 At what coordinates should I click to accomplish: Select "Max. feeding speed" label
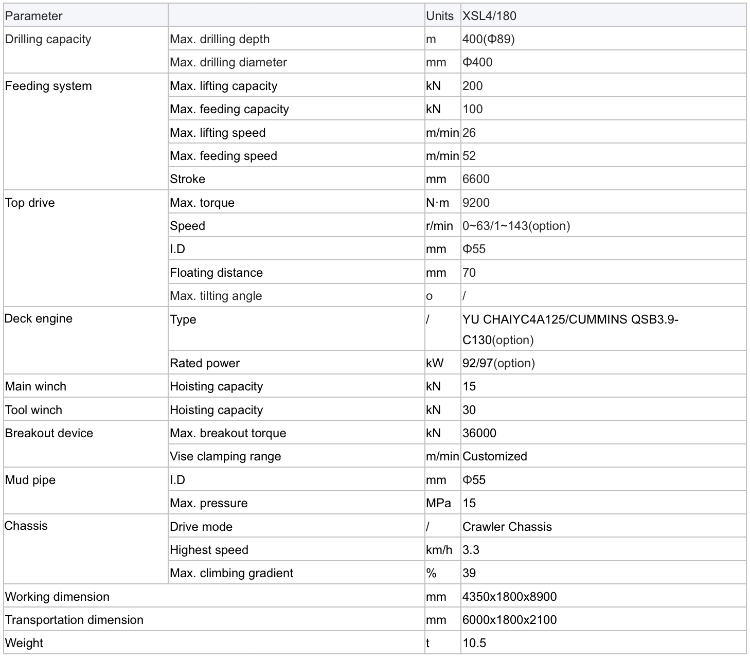223,156
